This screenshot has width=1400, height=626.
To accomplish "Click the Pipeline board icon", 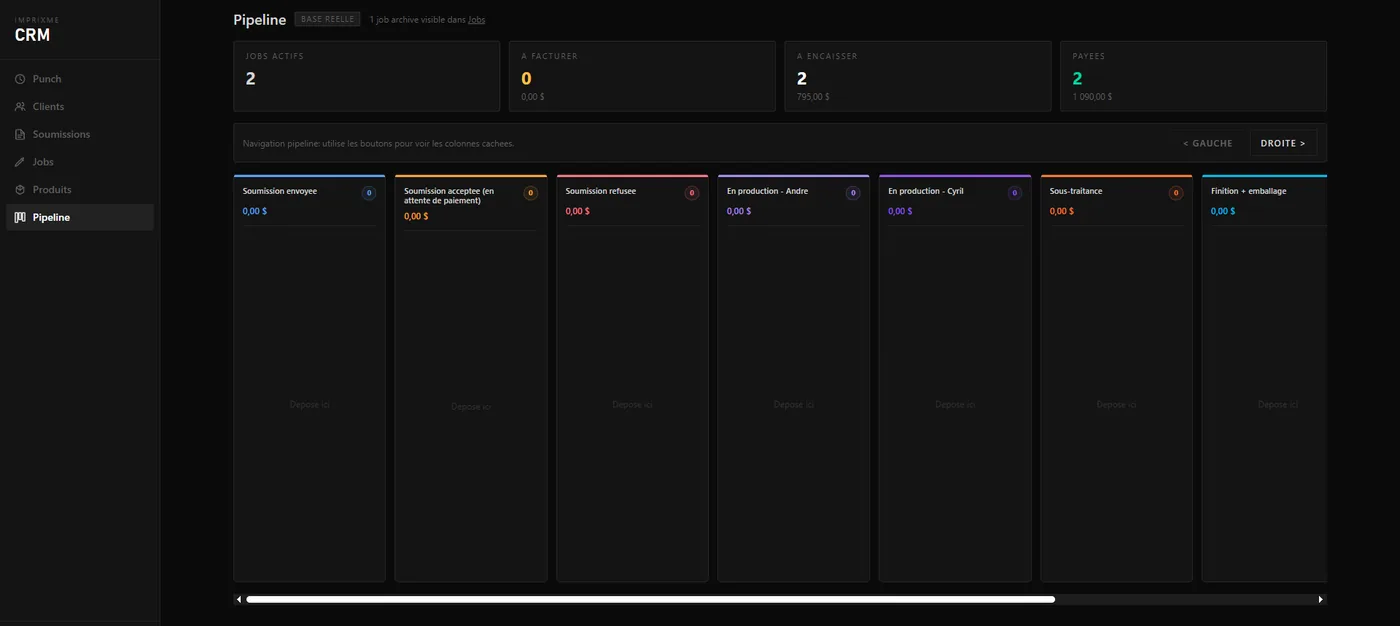I will coord(20,217).
